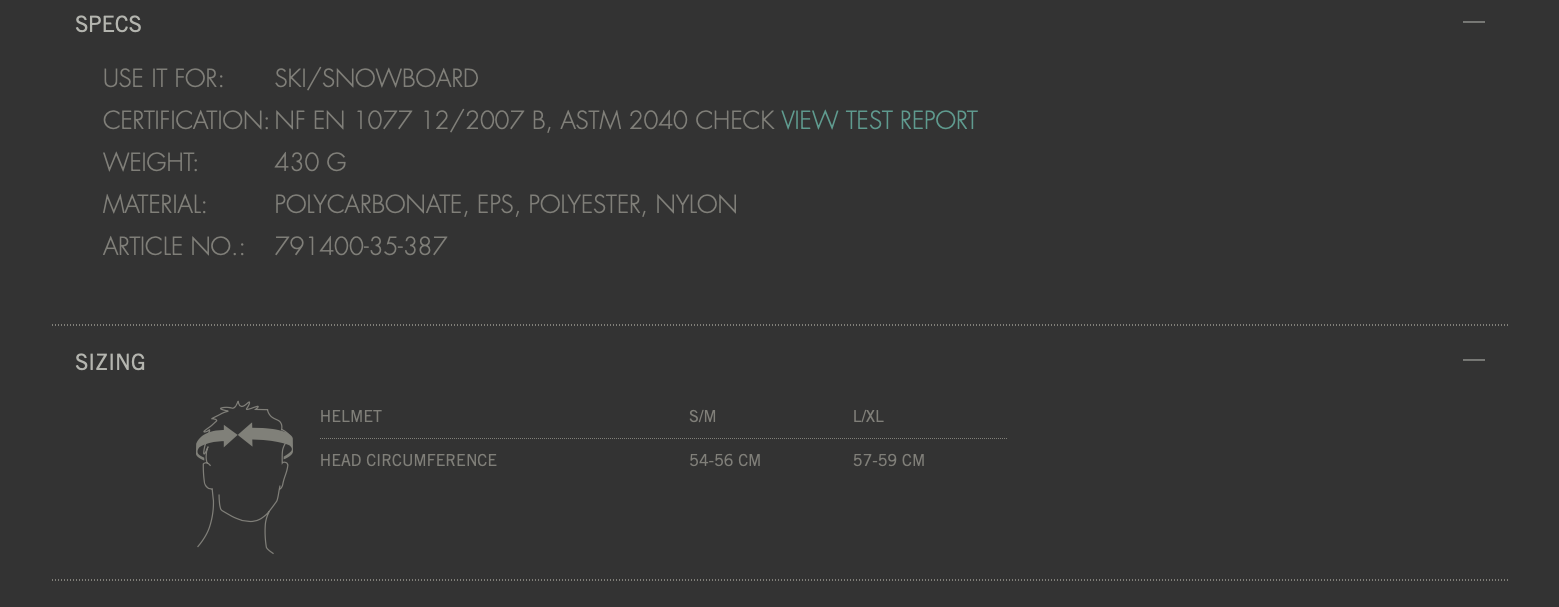Click the article number 791400-35-387

click(361, 246)
